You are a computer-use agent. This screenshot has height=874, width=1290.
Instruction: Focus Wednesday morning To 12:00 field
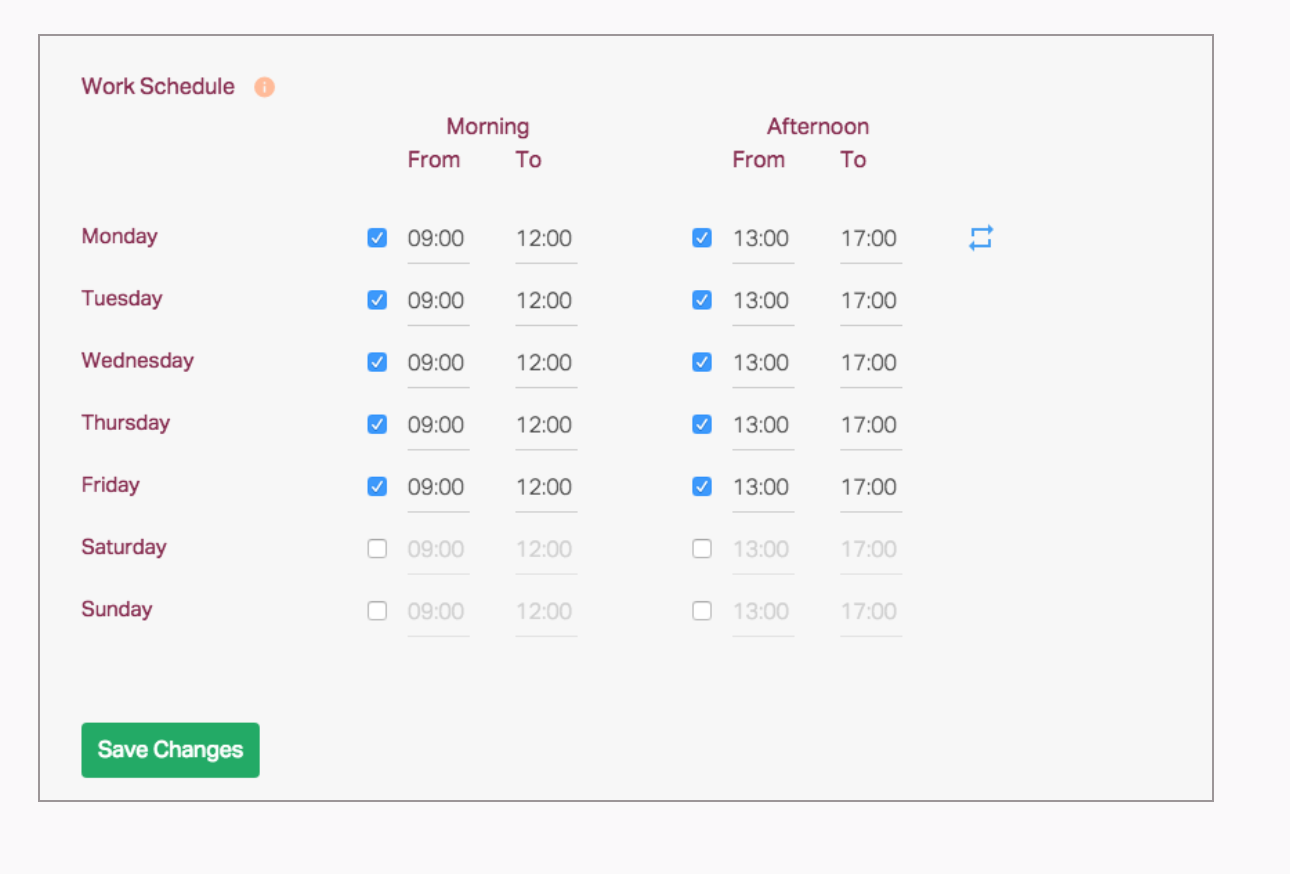[x=546, y=363]
